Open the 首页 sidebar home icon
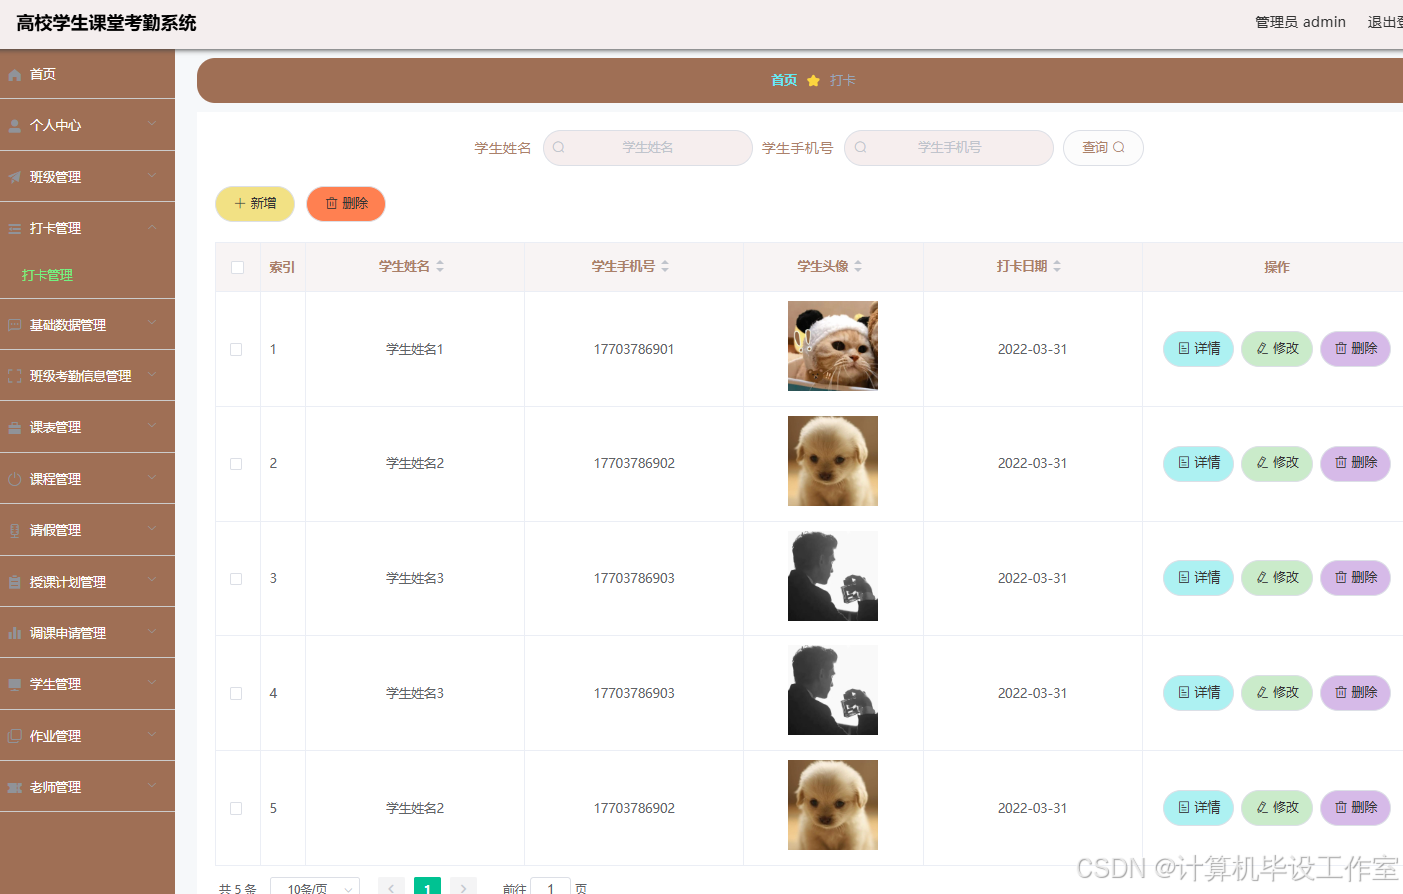1403x894 pixels. [x=15, y=75]
